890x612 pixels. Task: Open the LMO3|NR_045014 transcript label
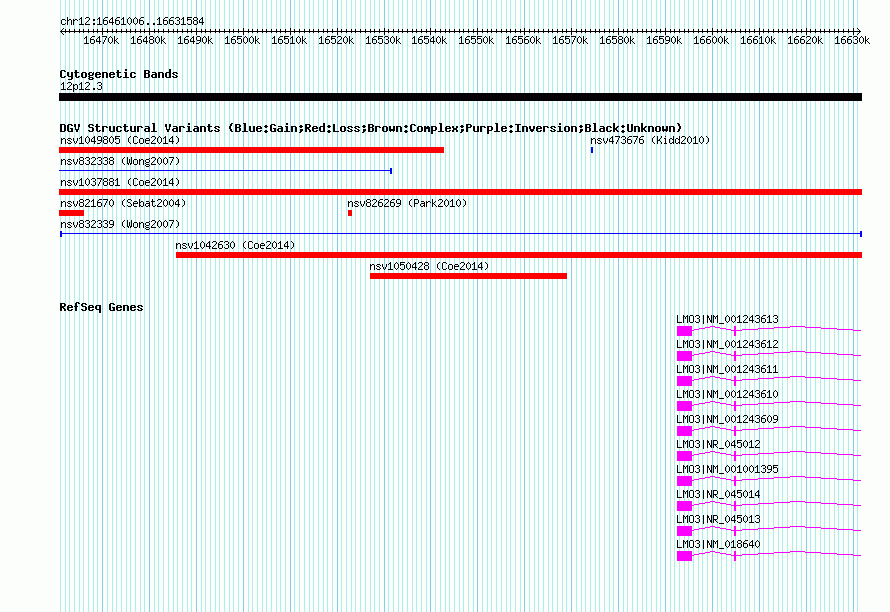pyautogui.click(x=718, y=494)
